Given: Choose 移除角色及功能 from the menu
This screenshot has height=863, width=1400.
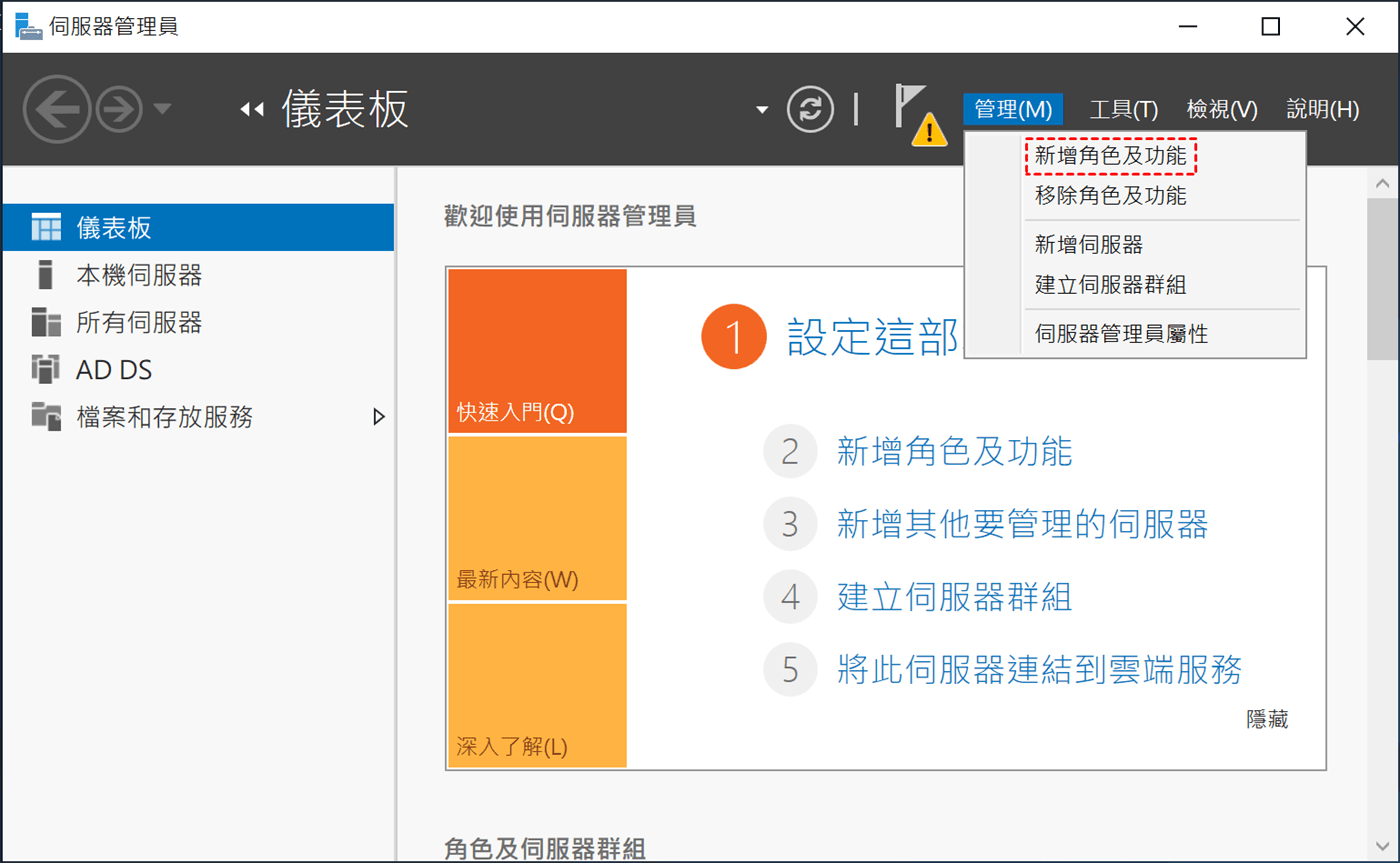Looking at the screenshot, I should coord(1110,196).
